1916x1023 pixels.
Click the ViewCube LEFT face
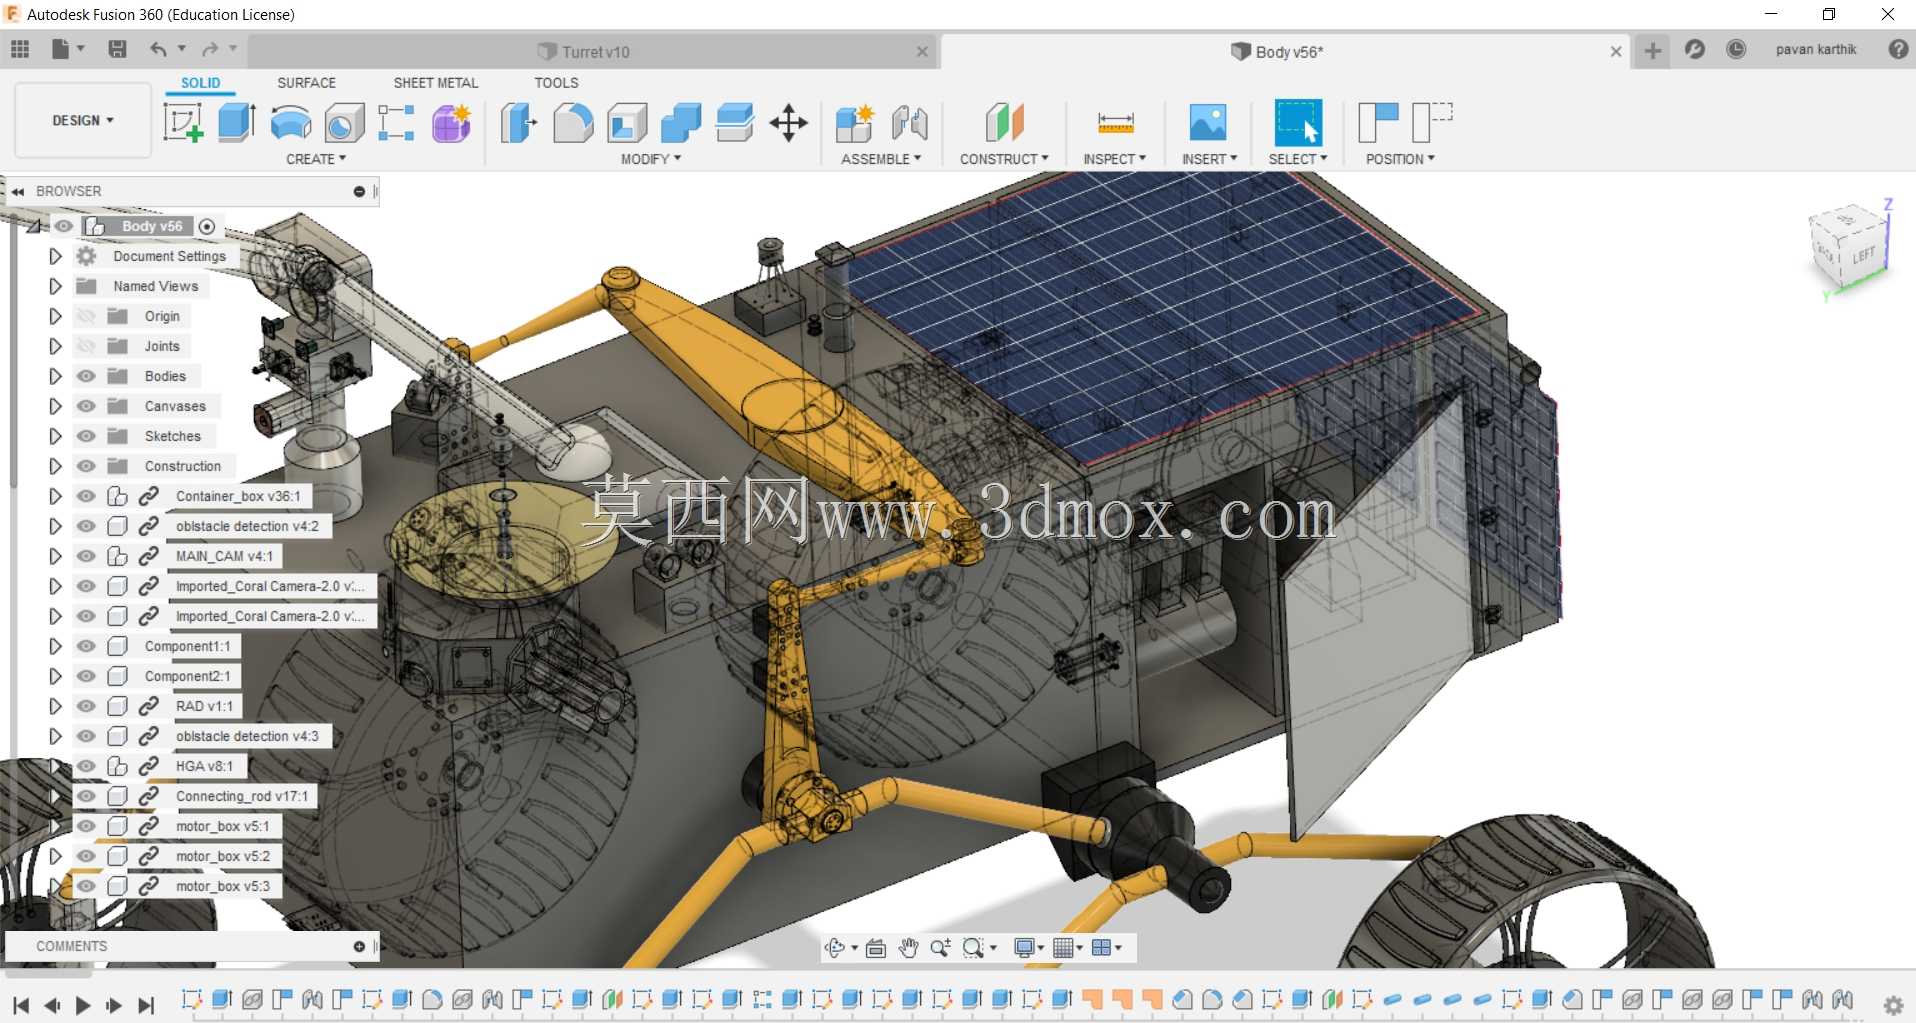pos(1863,254)
